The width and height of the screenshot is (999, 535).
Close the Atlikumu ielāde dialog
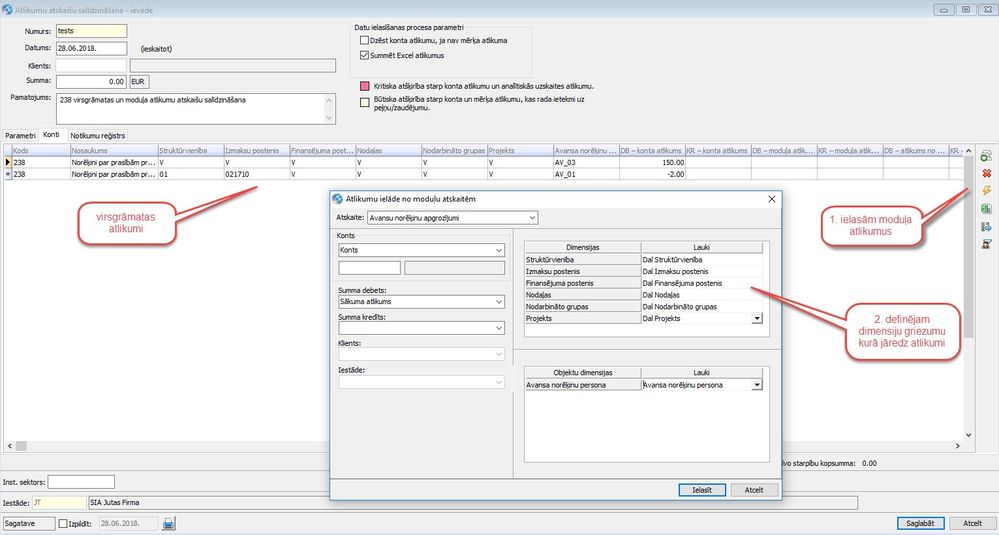[x=771, y=199]
